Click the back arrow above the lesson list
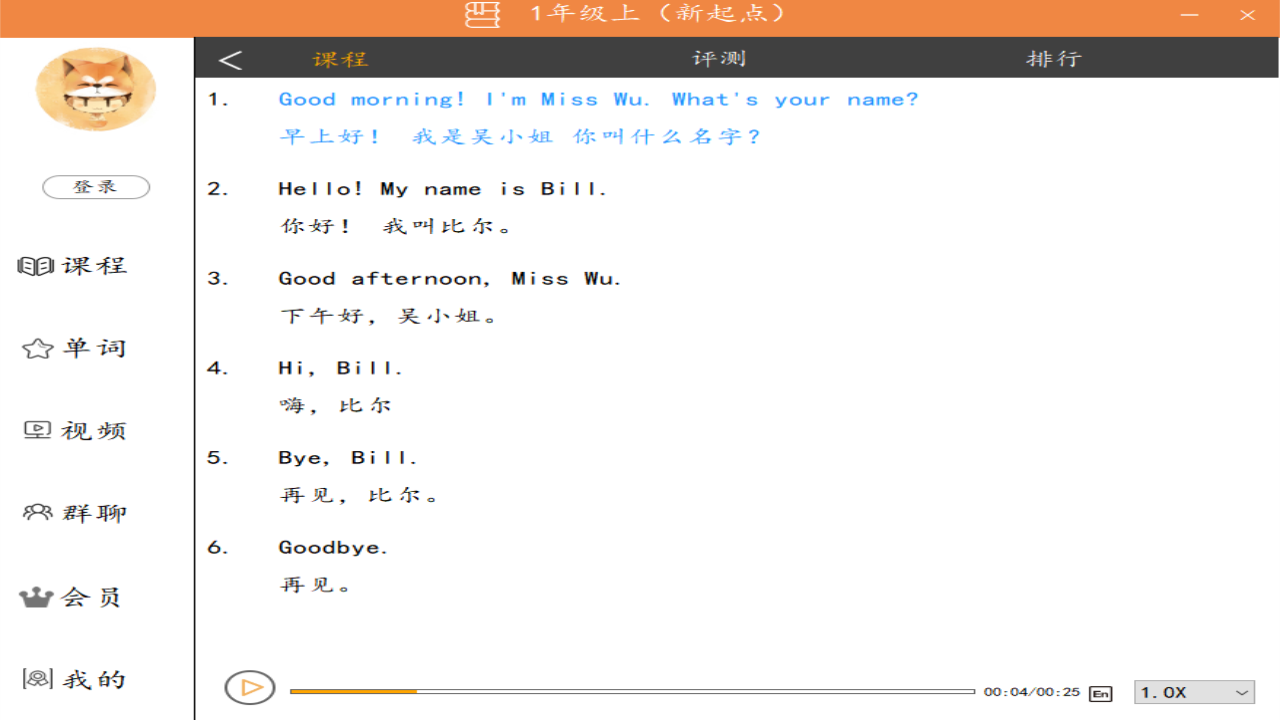This screenshot has width=1280, height=720. click(x=230, y=58)
